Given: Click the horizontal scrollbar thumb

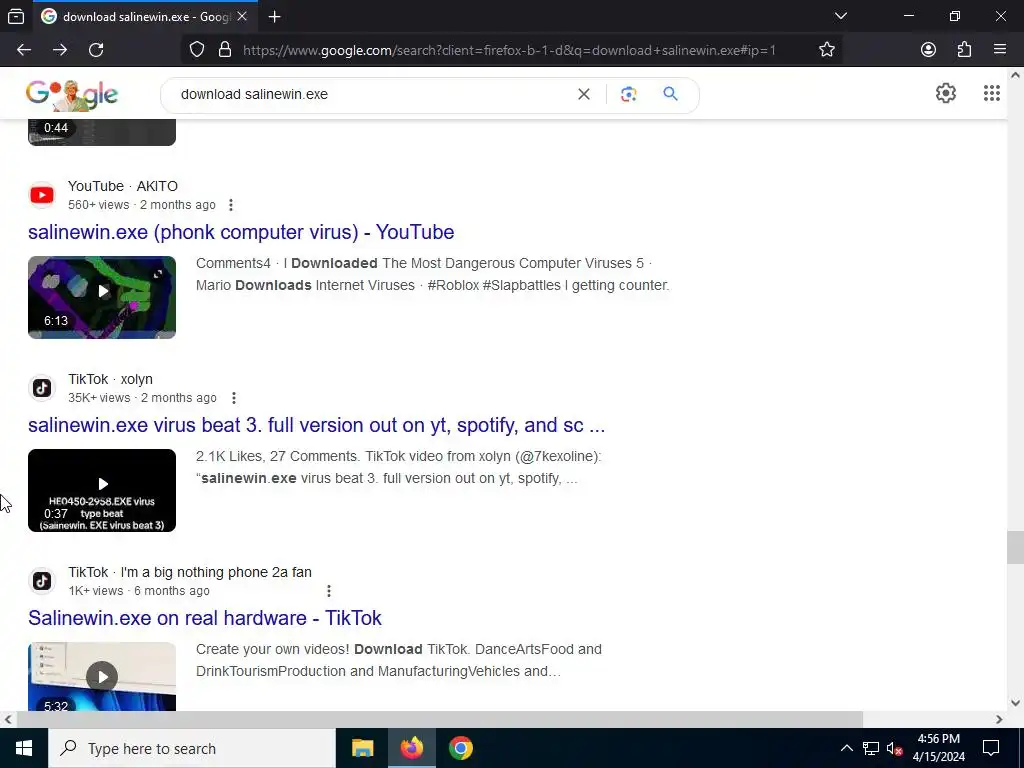Looking at the screenshot, I should [440, 720].
